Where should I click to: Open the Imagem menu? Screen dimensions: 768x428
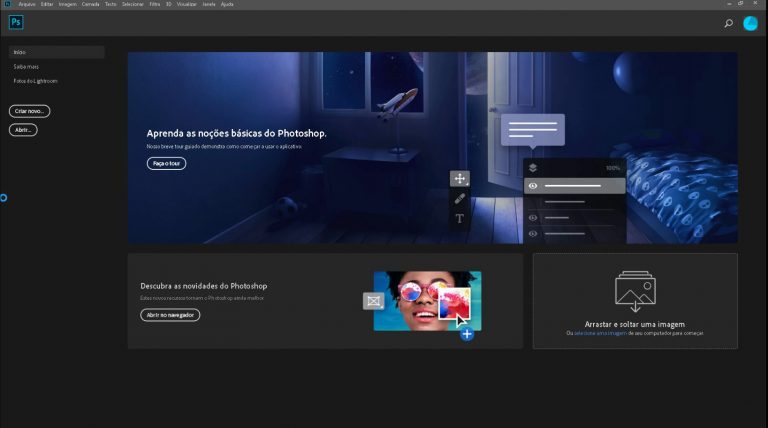[68, 4]
